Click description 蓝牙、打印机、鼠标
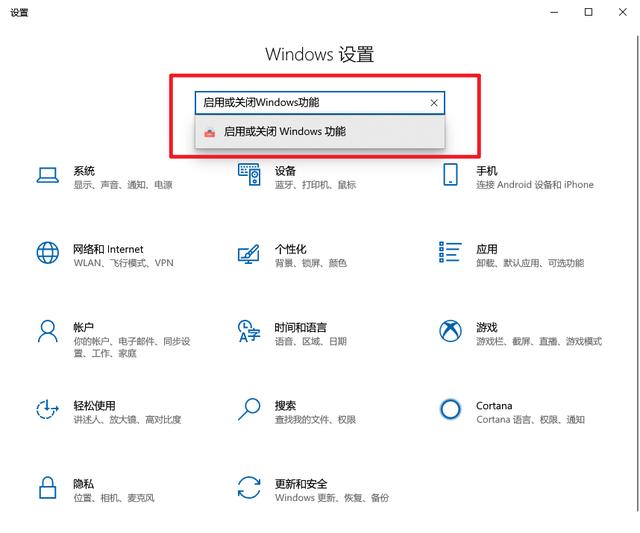This screenshot has height=533, width=640. pyautogui.click(x=315, y=185)
